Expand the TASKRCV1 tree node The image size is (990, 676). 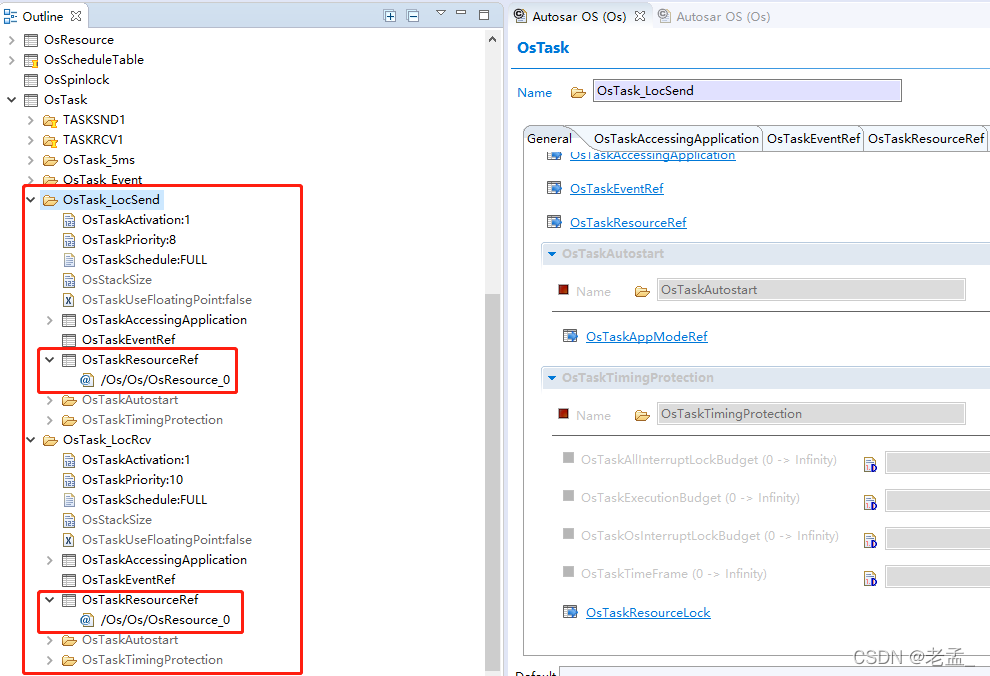[x=30, y=140]
